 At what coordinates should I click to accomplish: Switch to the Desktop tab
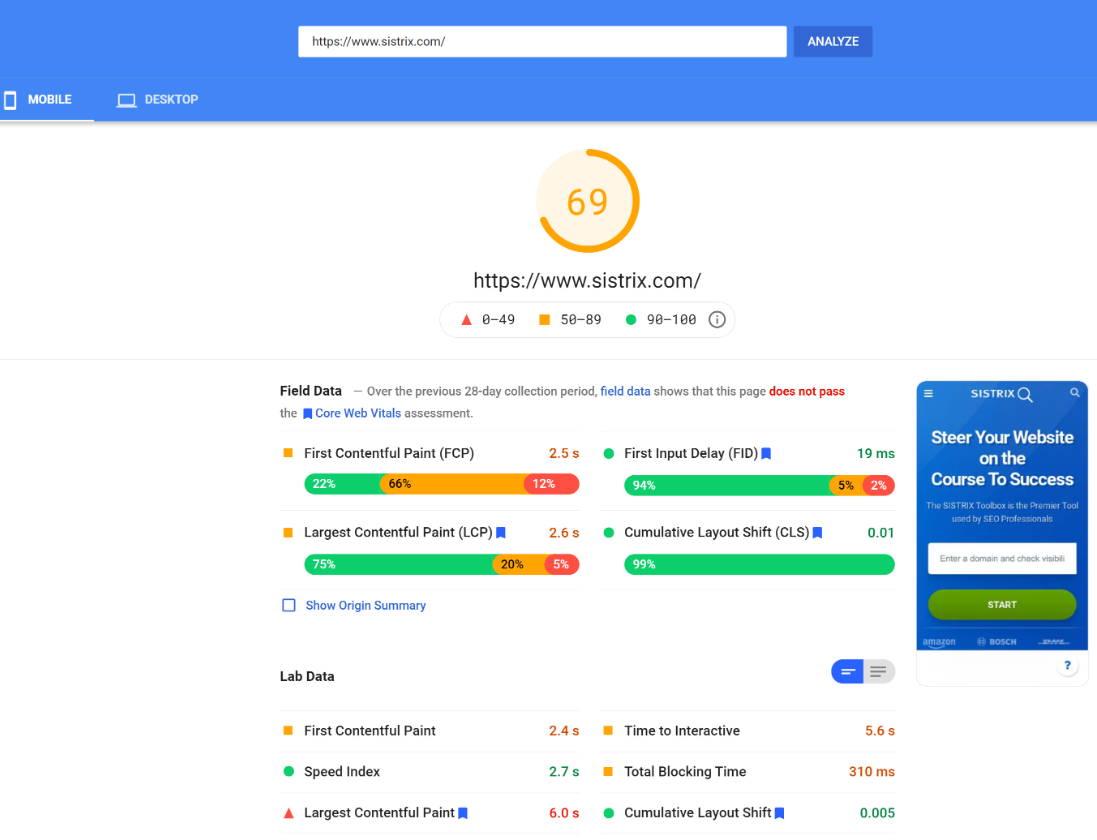click(x=157, y=100)
